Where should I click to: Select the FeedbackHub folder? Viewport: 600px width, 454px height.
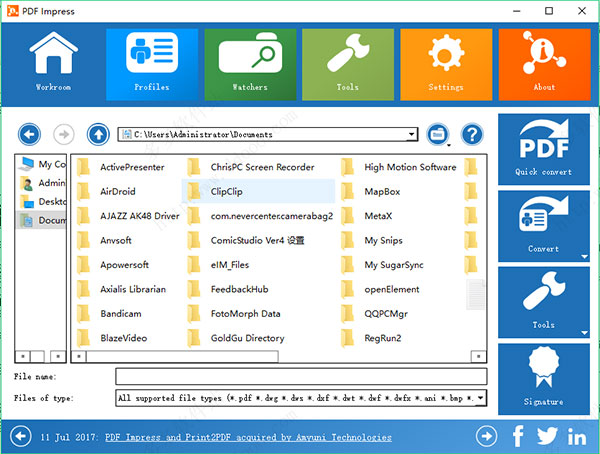click(228, 289)
